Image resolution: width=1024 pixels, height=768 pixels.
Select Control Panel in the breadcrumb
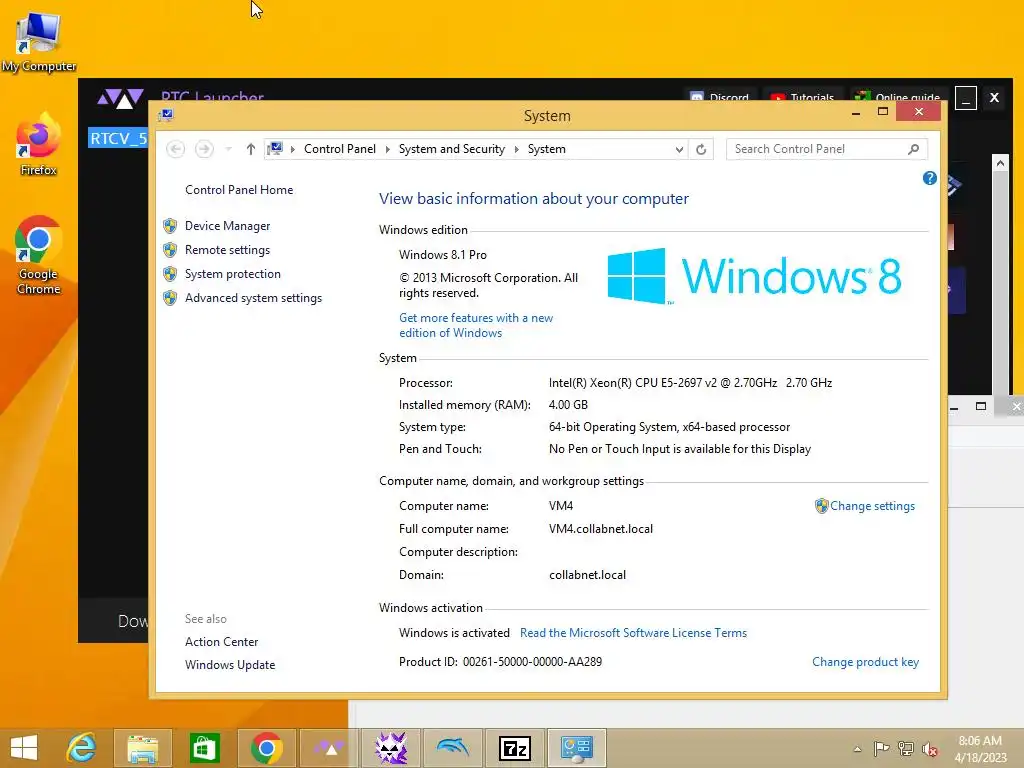(x=340, y=149)
